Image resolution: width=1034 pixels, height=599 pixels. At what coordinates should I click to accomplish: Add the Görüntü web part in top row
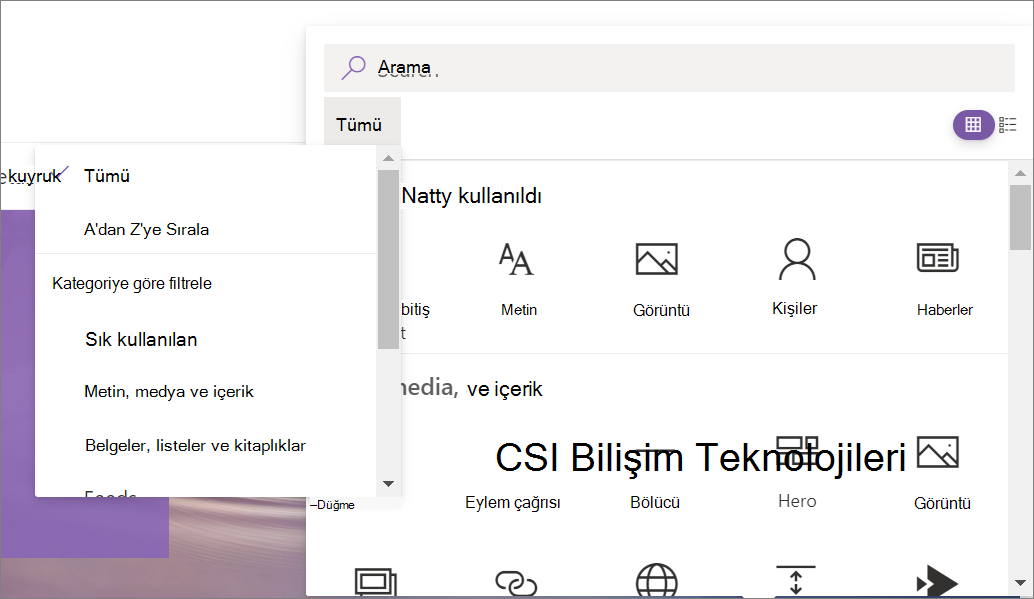click(x=659, y=280)
